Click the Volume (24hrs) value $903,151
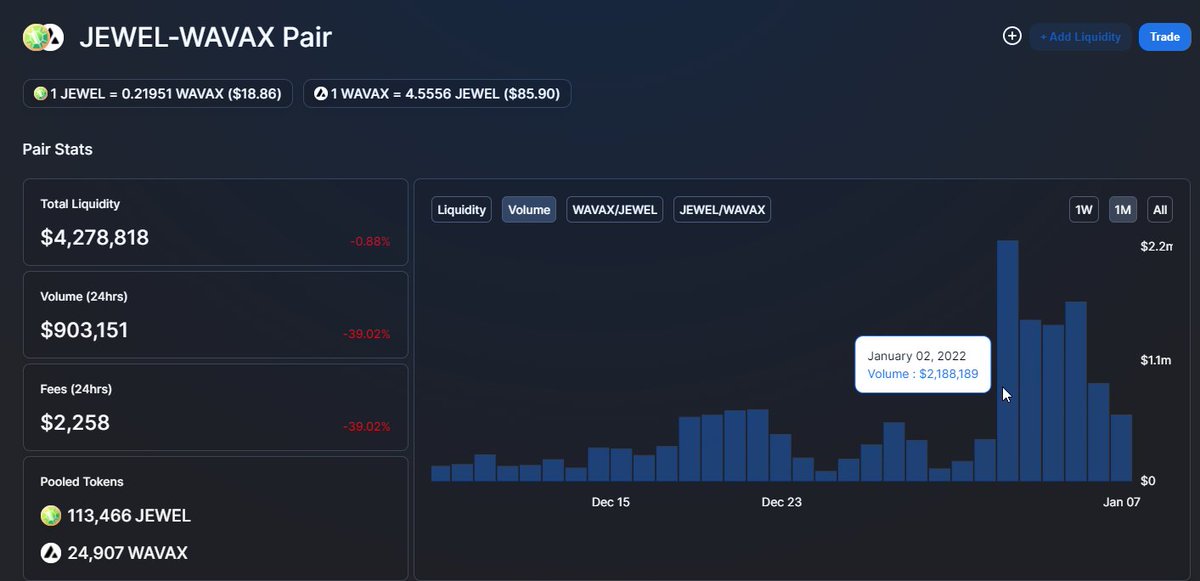 (85, 330)
